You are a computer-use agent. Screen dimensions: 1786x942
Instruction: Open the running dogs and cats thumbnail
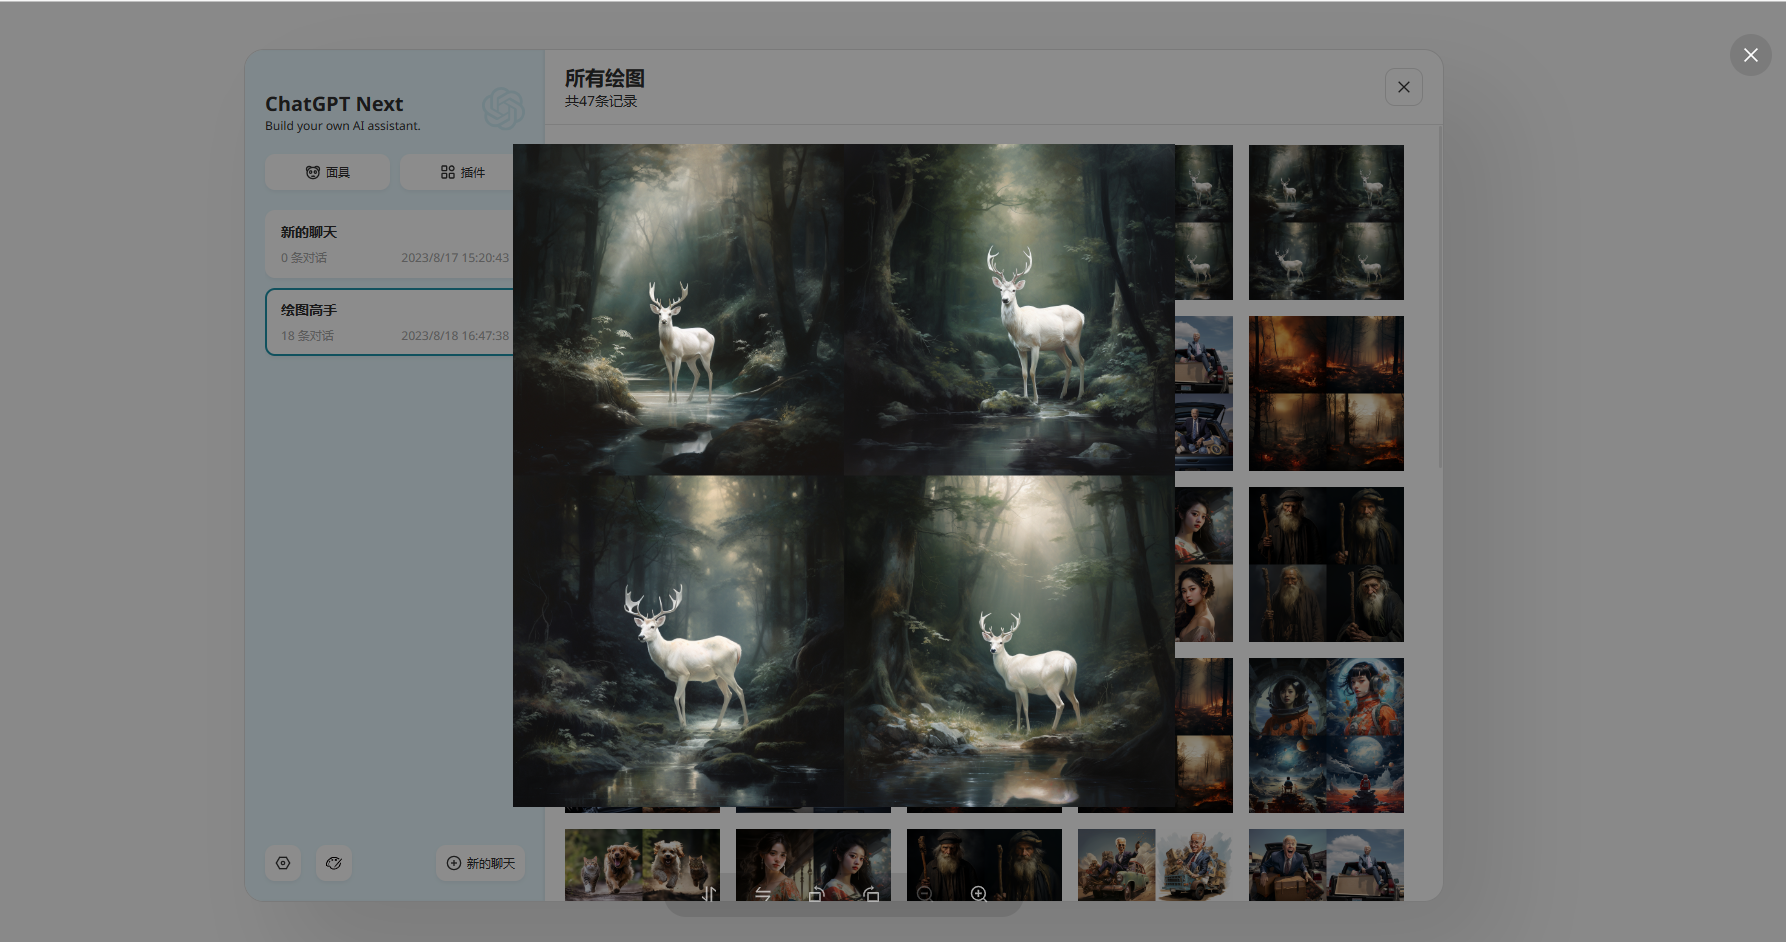(x=642, y=865)
